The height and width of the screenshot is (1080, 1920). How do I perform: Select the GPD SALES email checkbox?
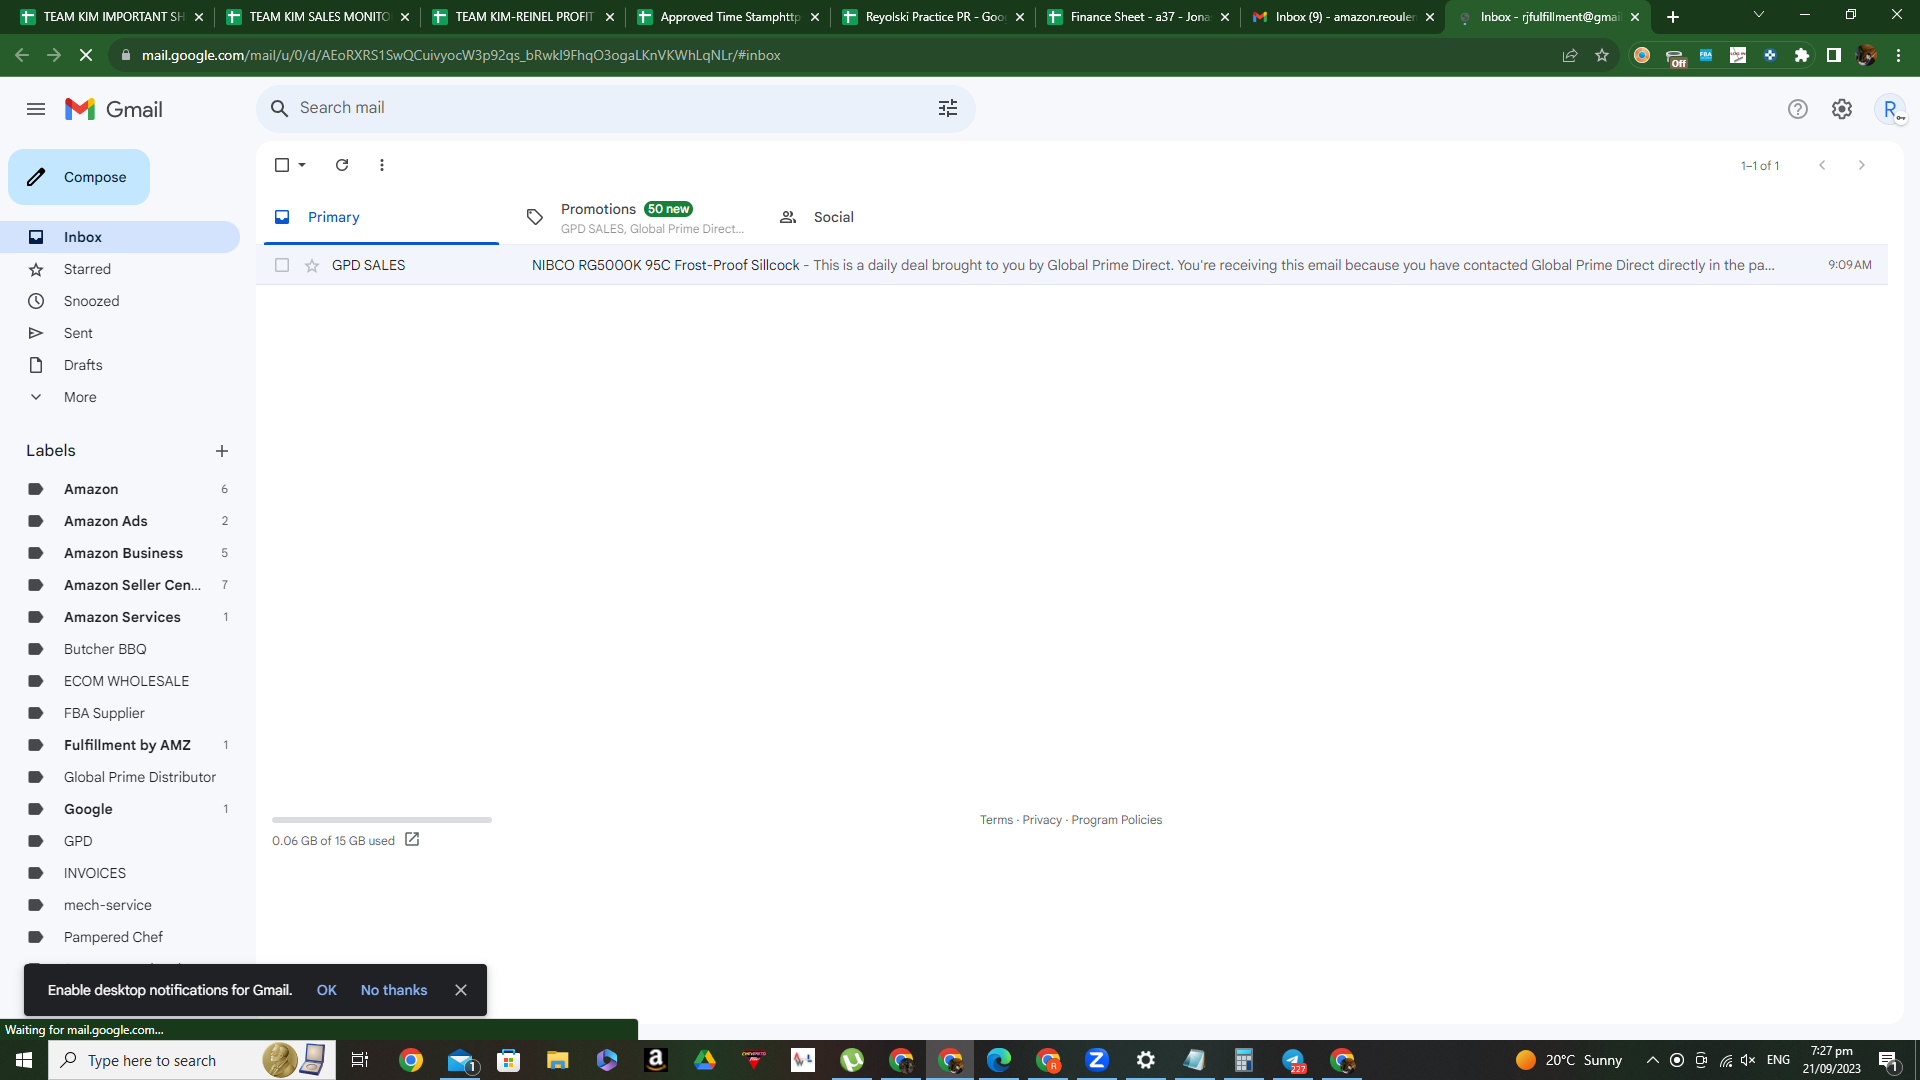[x=282, y=265]
